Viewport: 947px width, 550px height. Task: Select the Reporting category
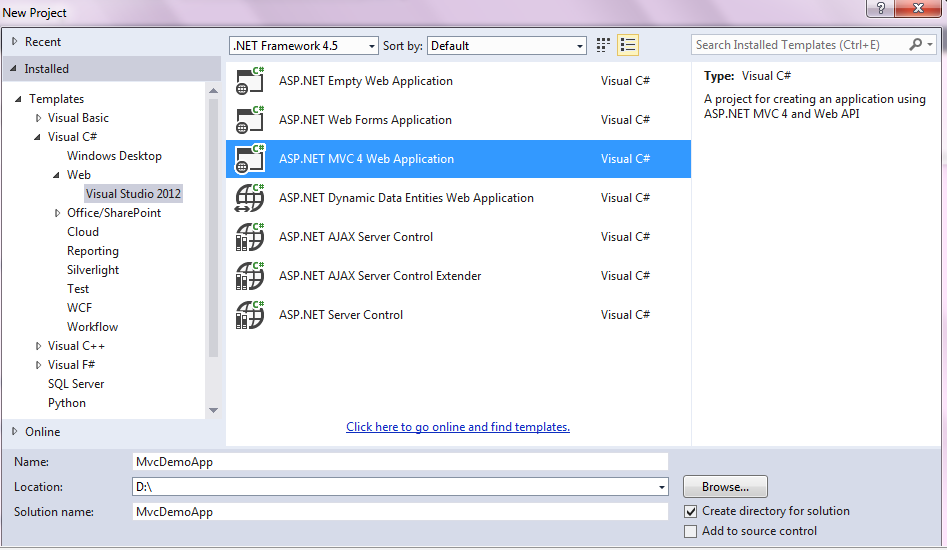(92, 251)
